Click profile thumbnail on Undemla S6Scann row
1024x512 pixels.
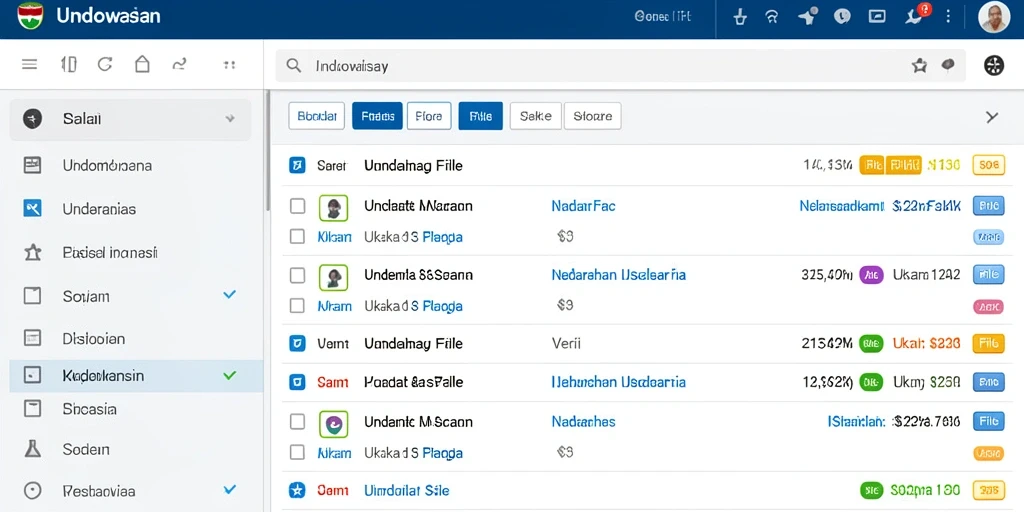(x=333, y=277)
